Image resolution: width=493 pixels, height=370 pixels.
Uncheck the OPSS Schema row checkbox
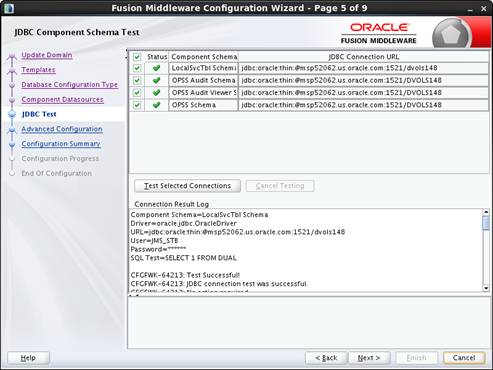(x=137, y=105)
